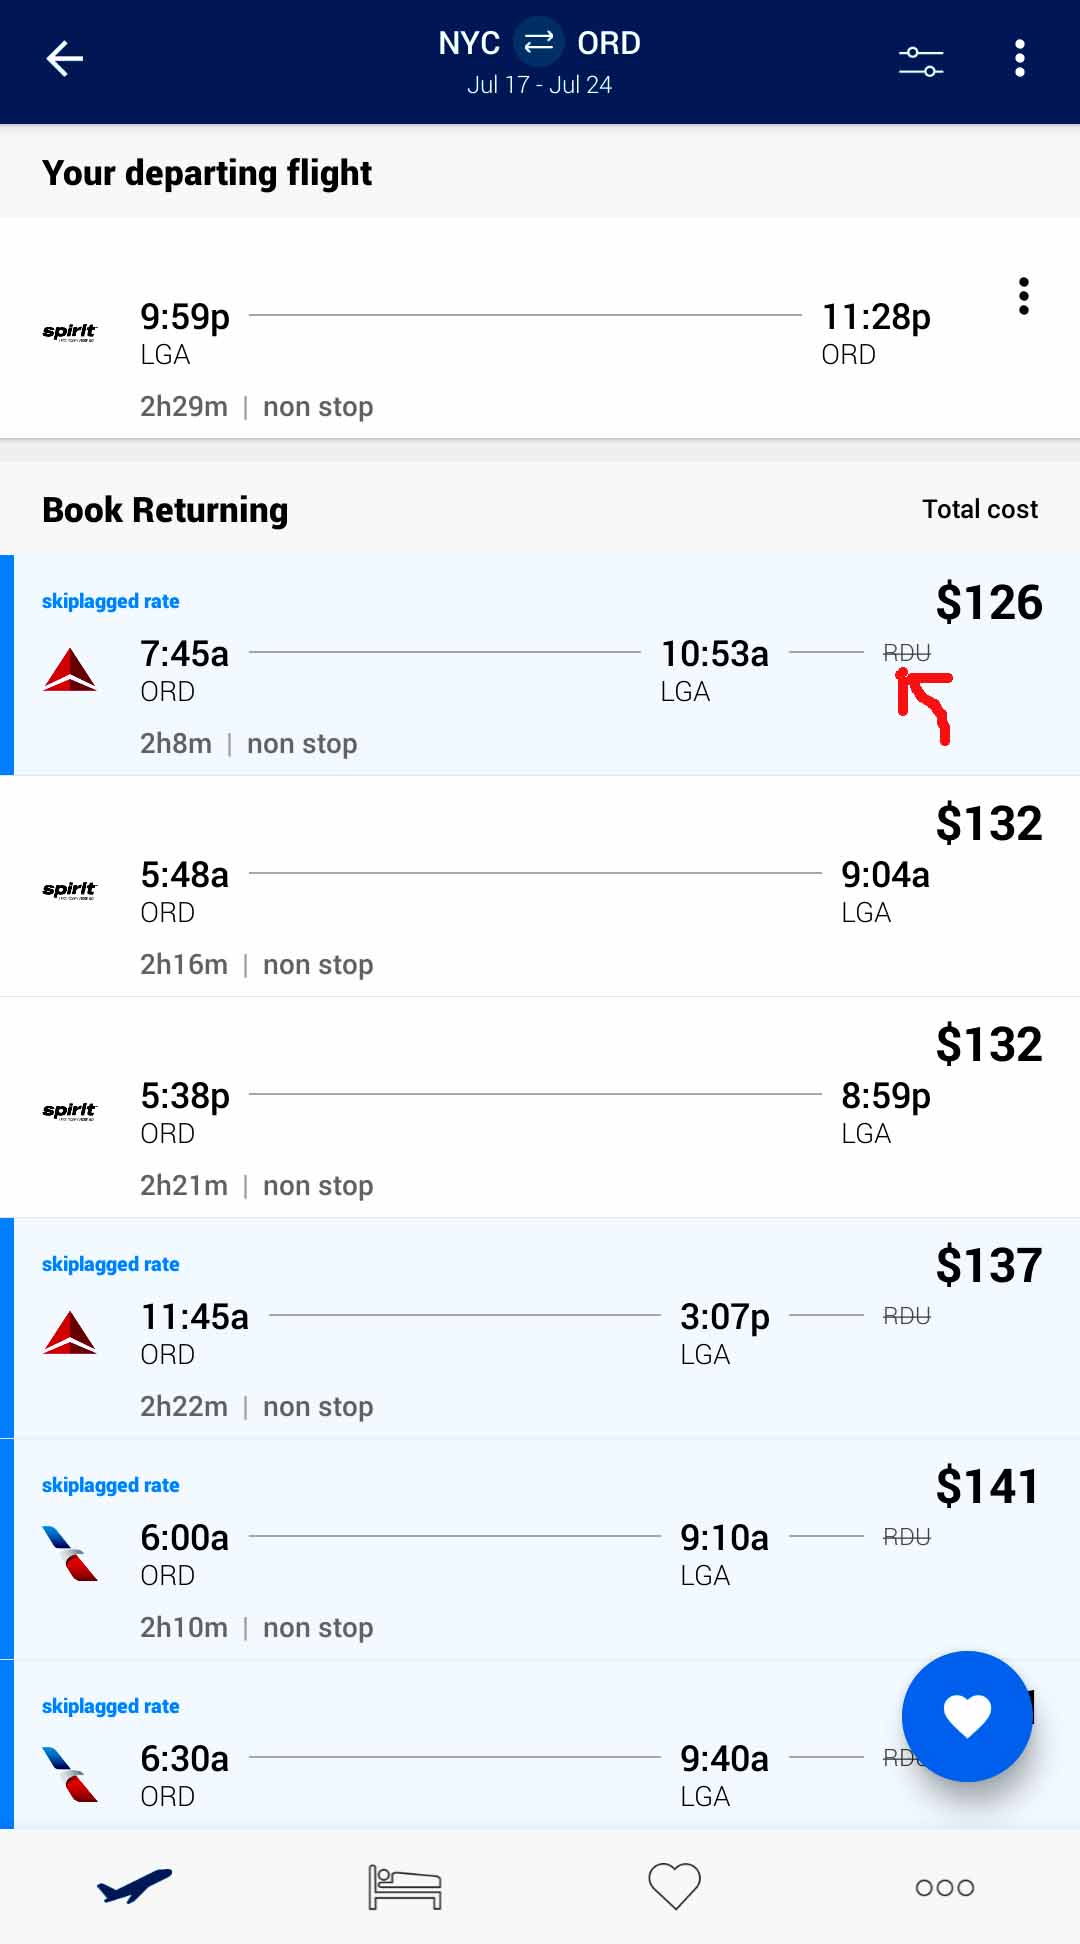Tap the skiplagged rate label above 11:45a
This screenshot has width=1080, height=1944.
110,1264
